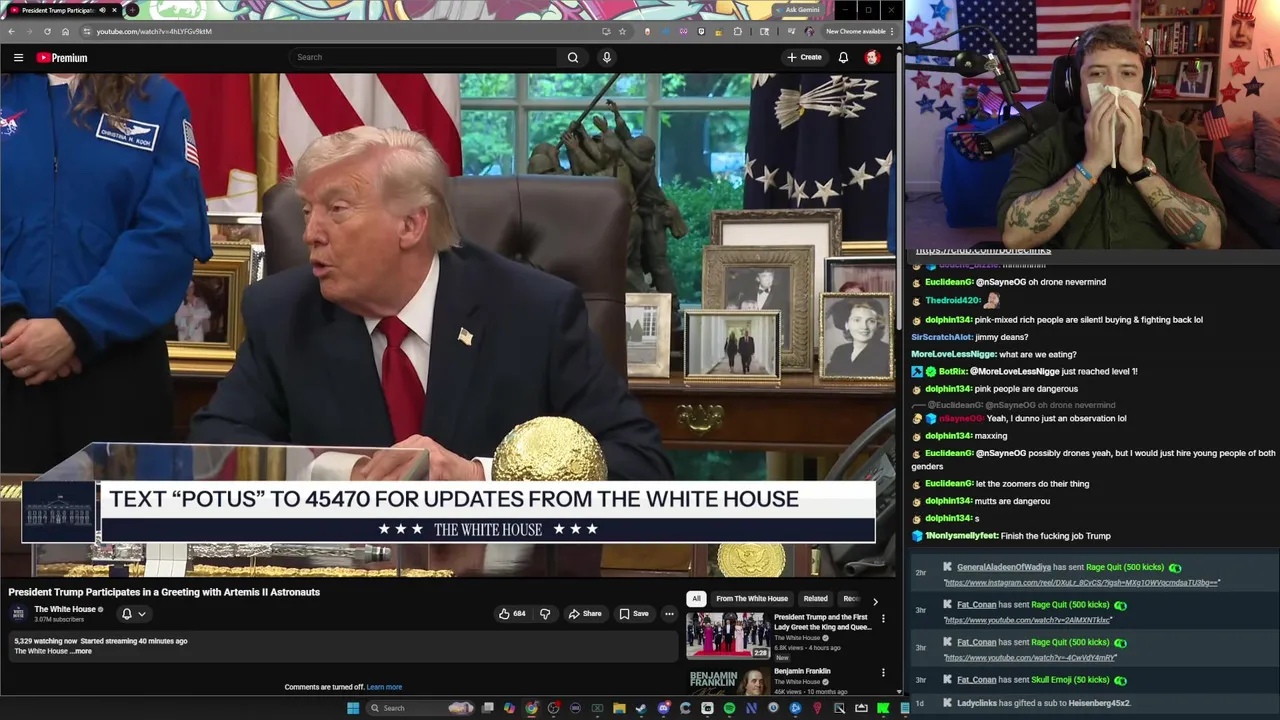The height and width of the screenshot is (720, 1280).
Task: Open Task View on the taskbar
Action: tap(487, 708)
